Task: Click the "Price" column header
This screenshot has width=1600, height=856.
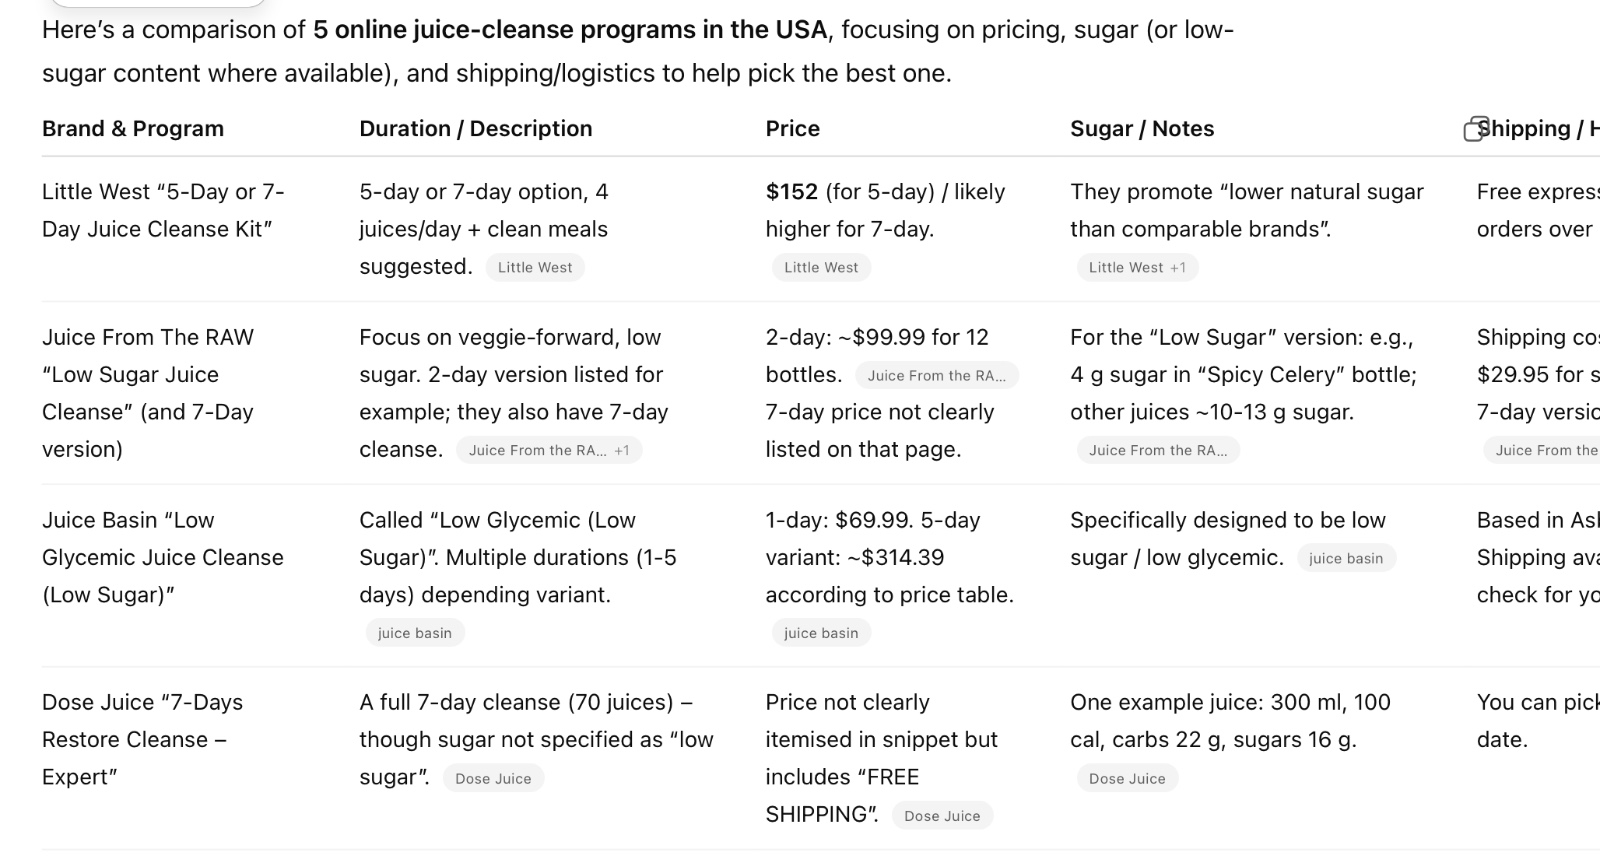Action: (793, 129)
